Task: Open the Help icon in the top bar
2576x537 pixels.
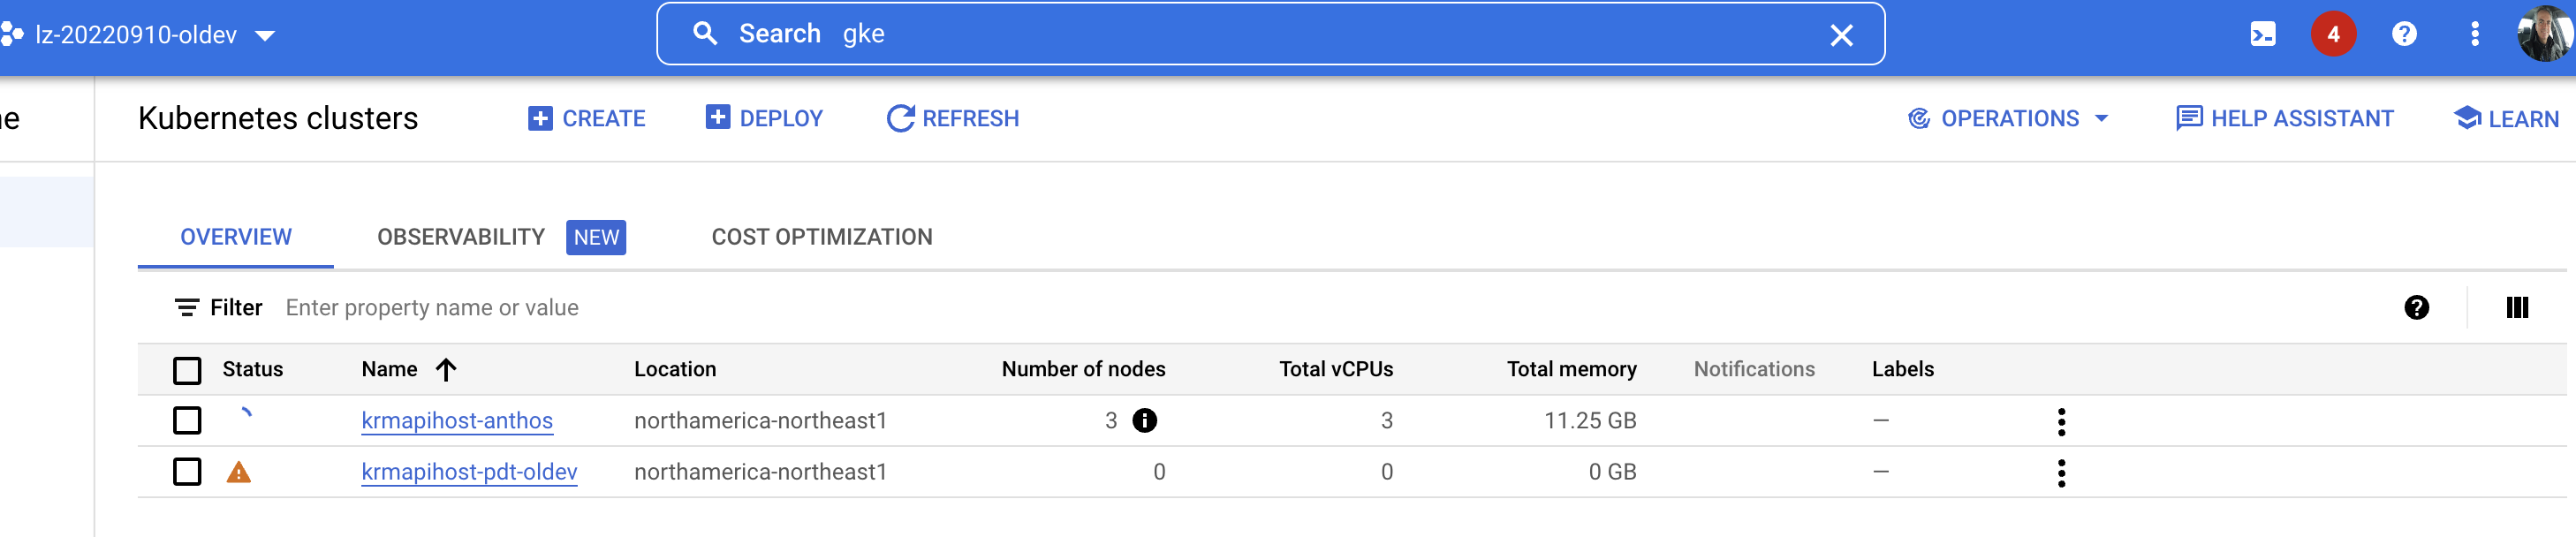Action: click(x=2405, y=33)
